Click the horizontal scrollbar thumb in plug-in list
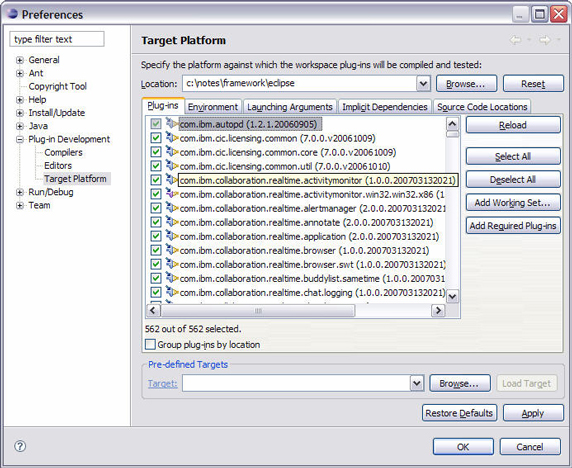This screenshot has width=572, height=468. tap(258, 310)
